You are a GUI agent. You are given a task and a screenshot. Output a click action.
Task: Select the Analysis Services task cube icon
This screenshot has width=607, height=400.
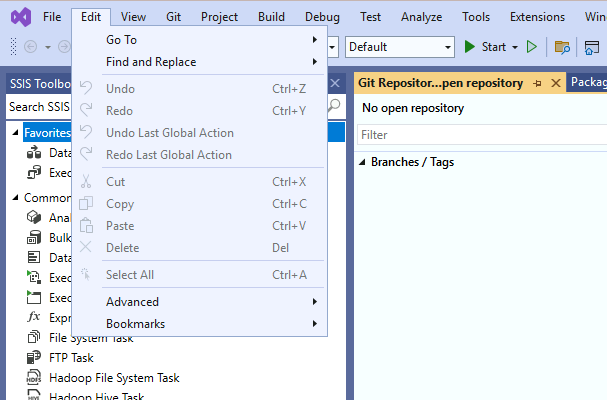34,217
